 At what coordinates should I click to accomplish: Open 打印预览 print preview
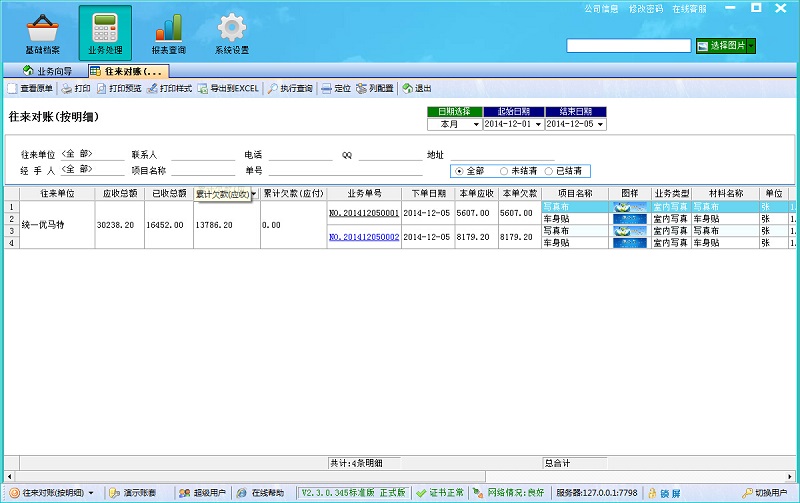click(101, 89)
